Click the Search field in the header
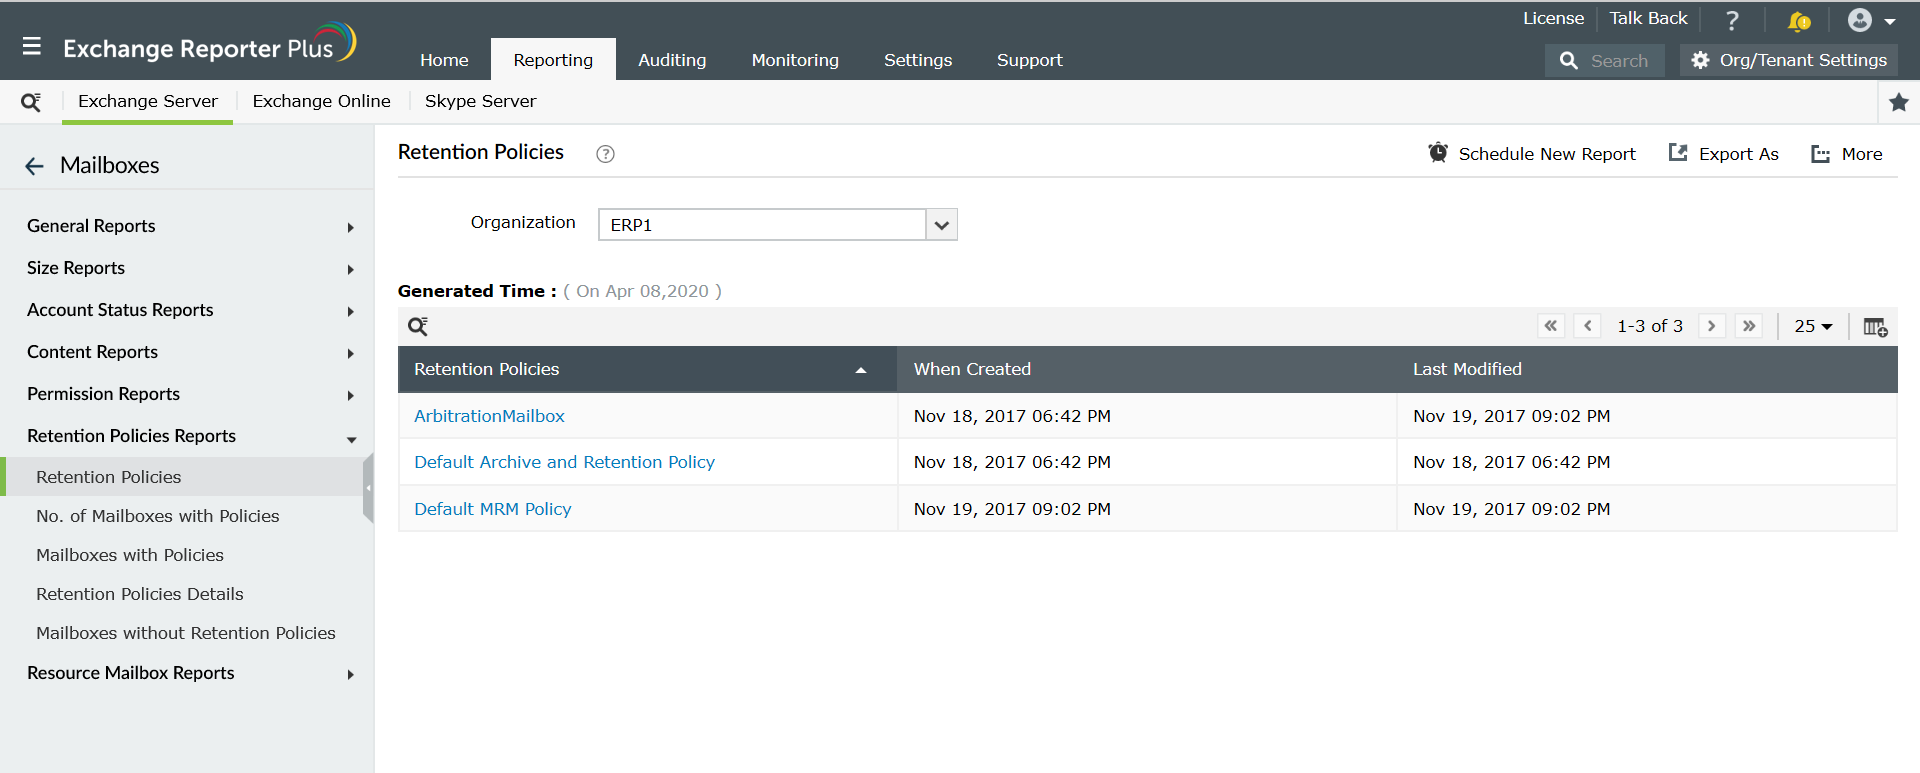 (x=1619, y=61)
